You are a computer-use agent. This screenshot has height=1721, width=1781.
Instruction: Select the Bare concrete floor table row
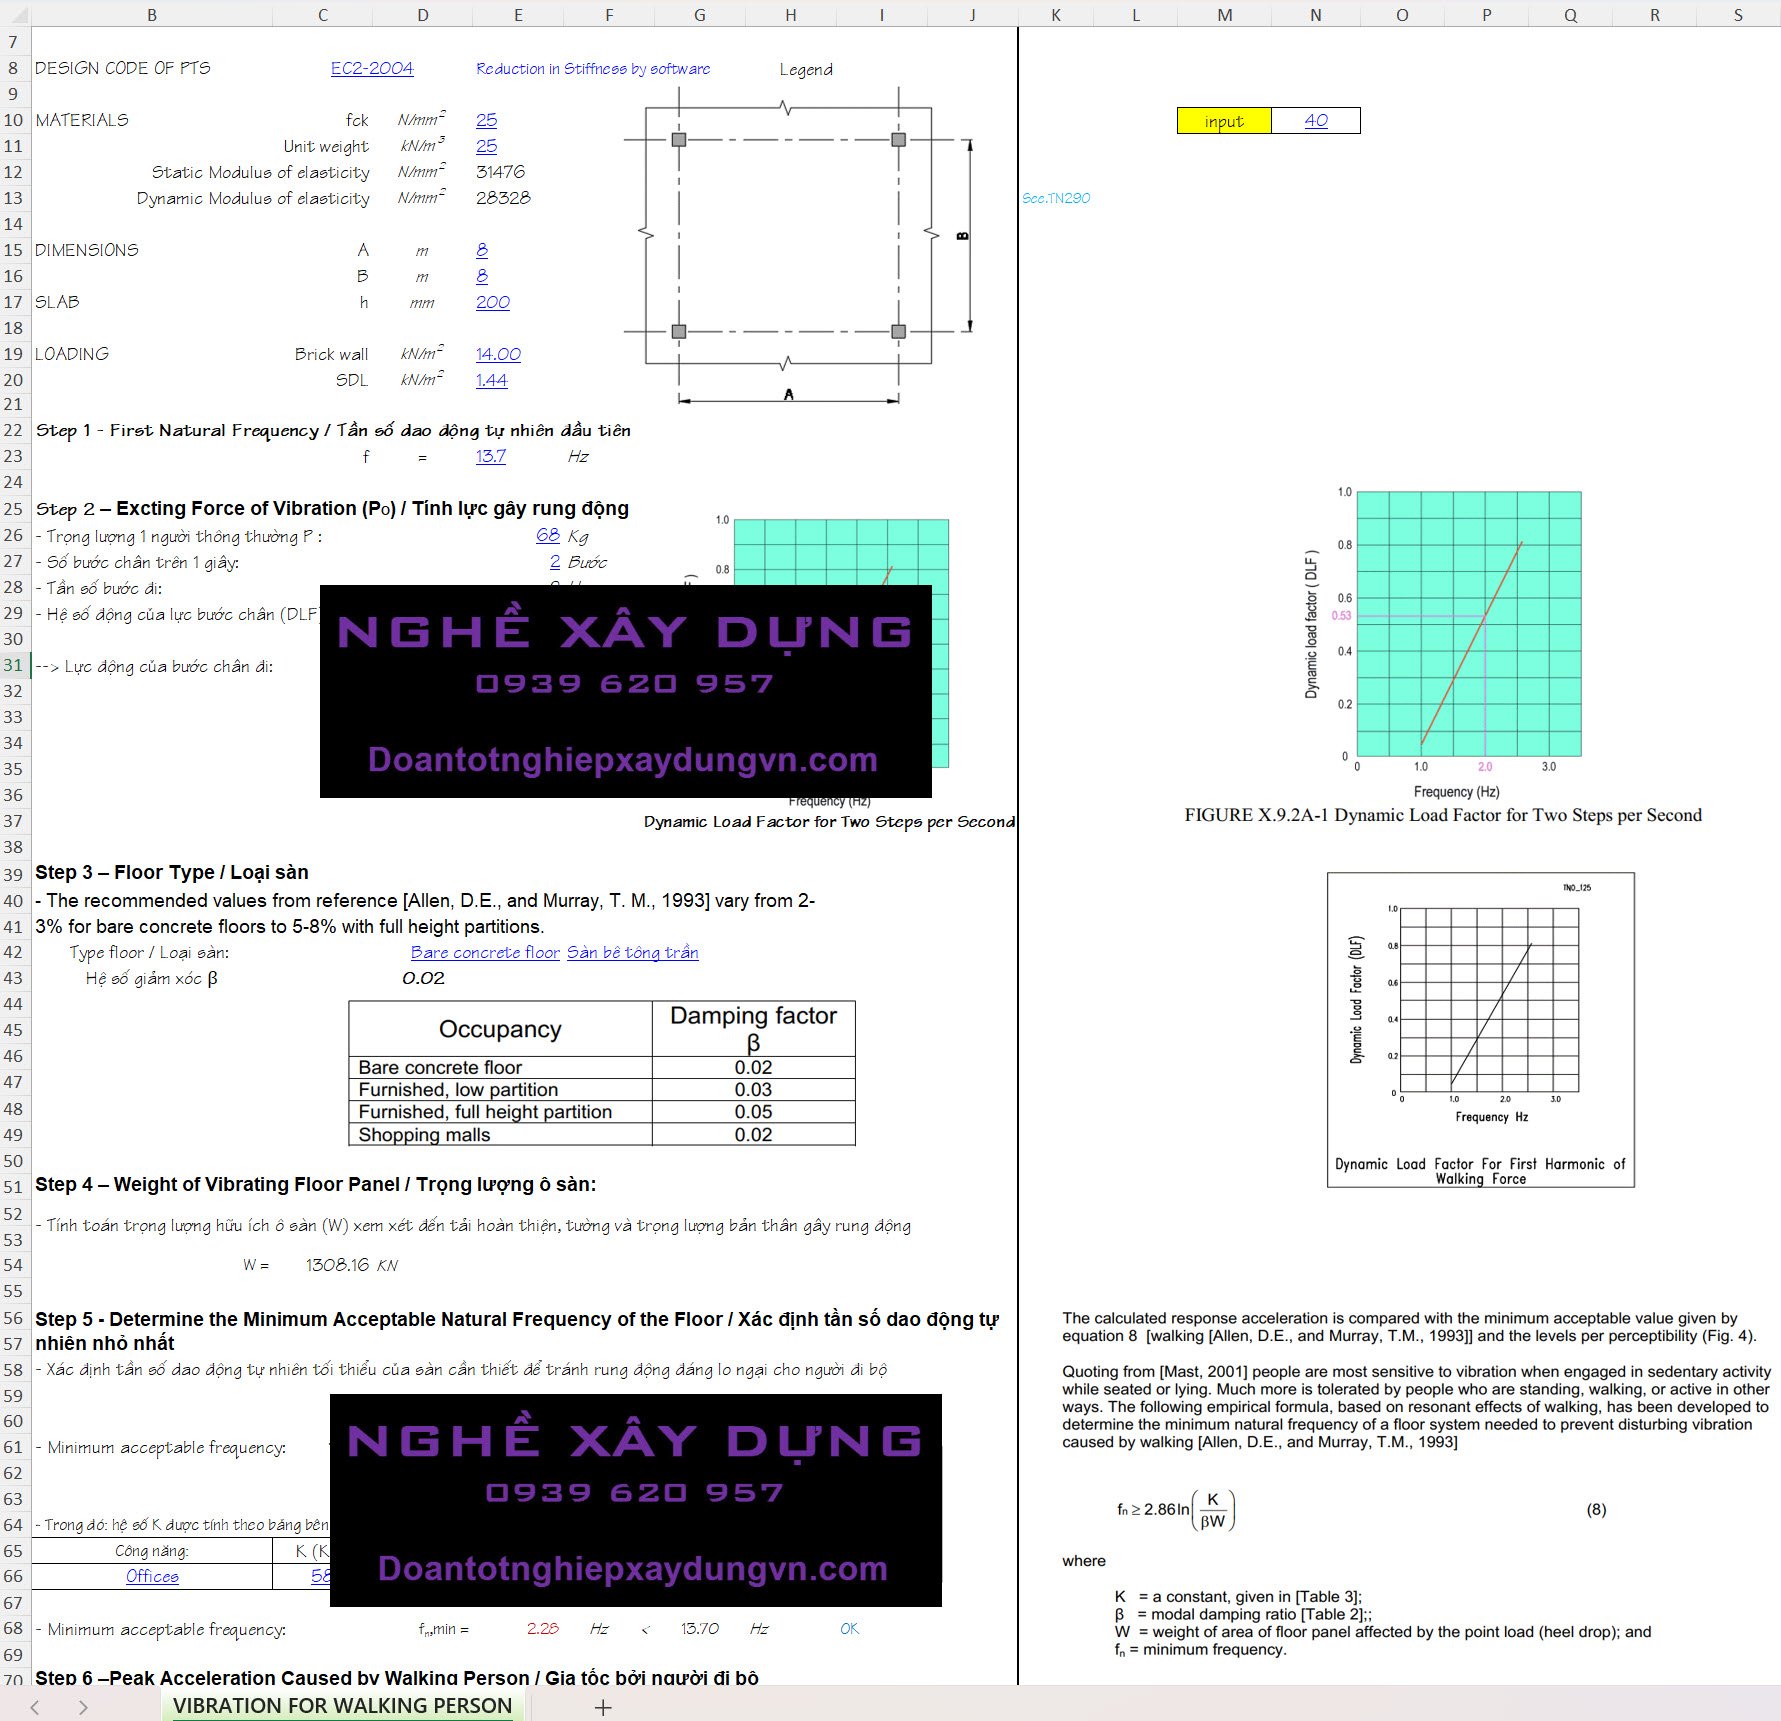pyautogui.click(x=601, y=1068)
